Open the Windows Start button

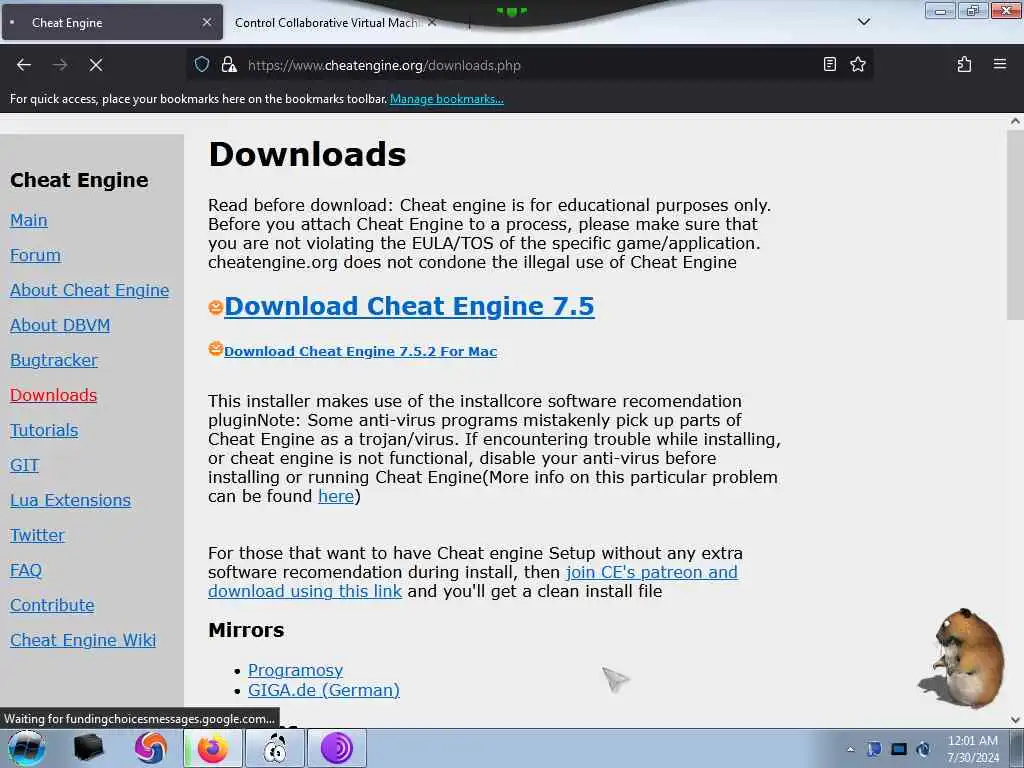click(x=27, y=748)
